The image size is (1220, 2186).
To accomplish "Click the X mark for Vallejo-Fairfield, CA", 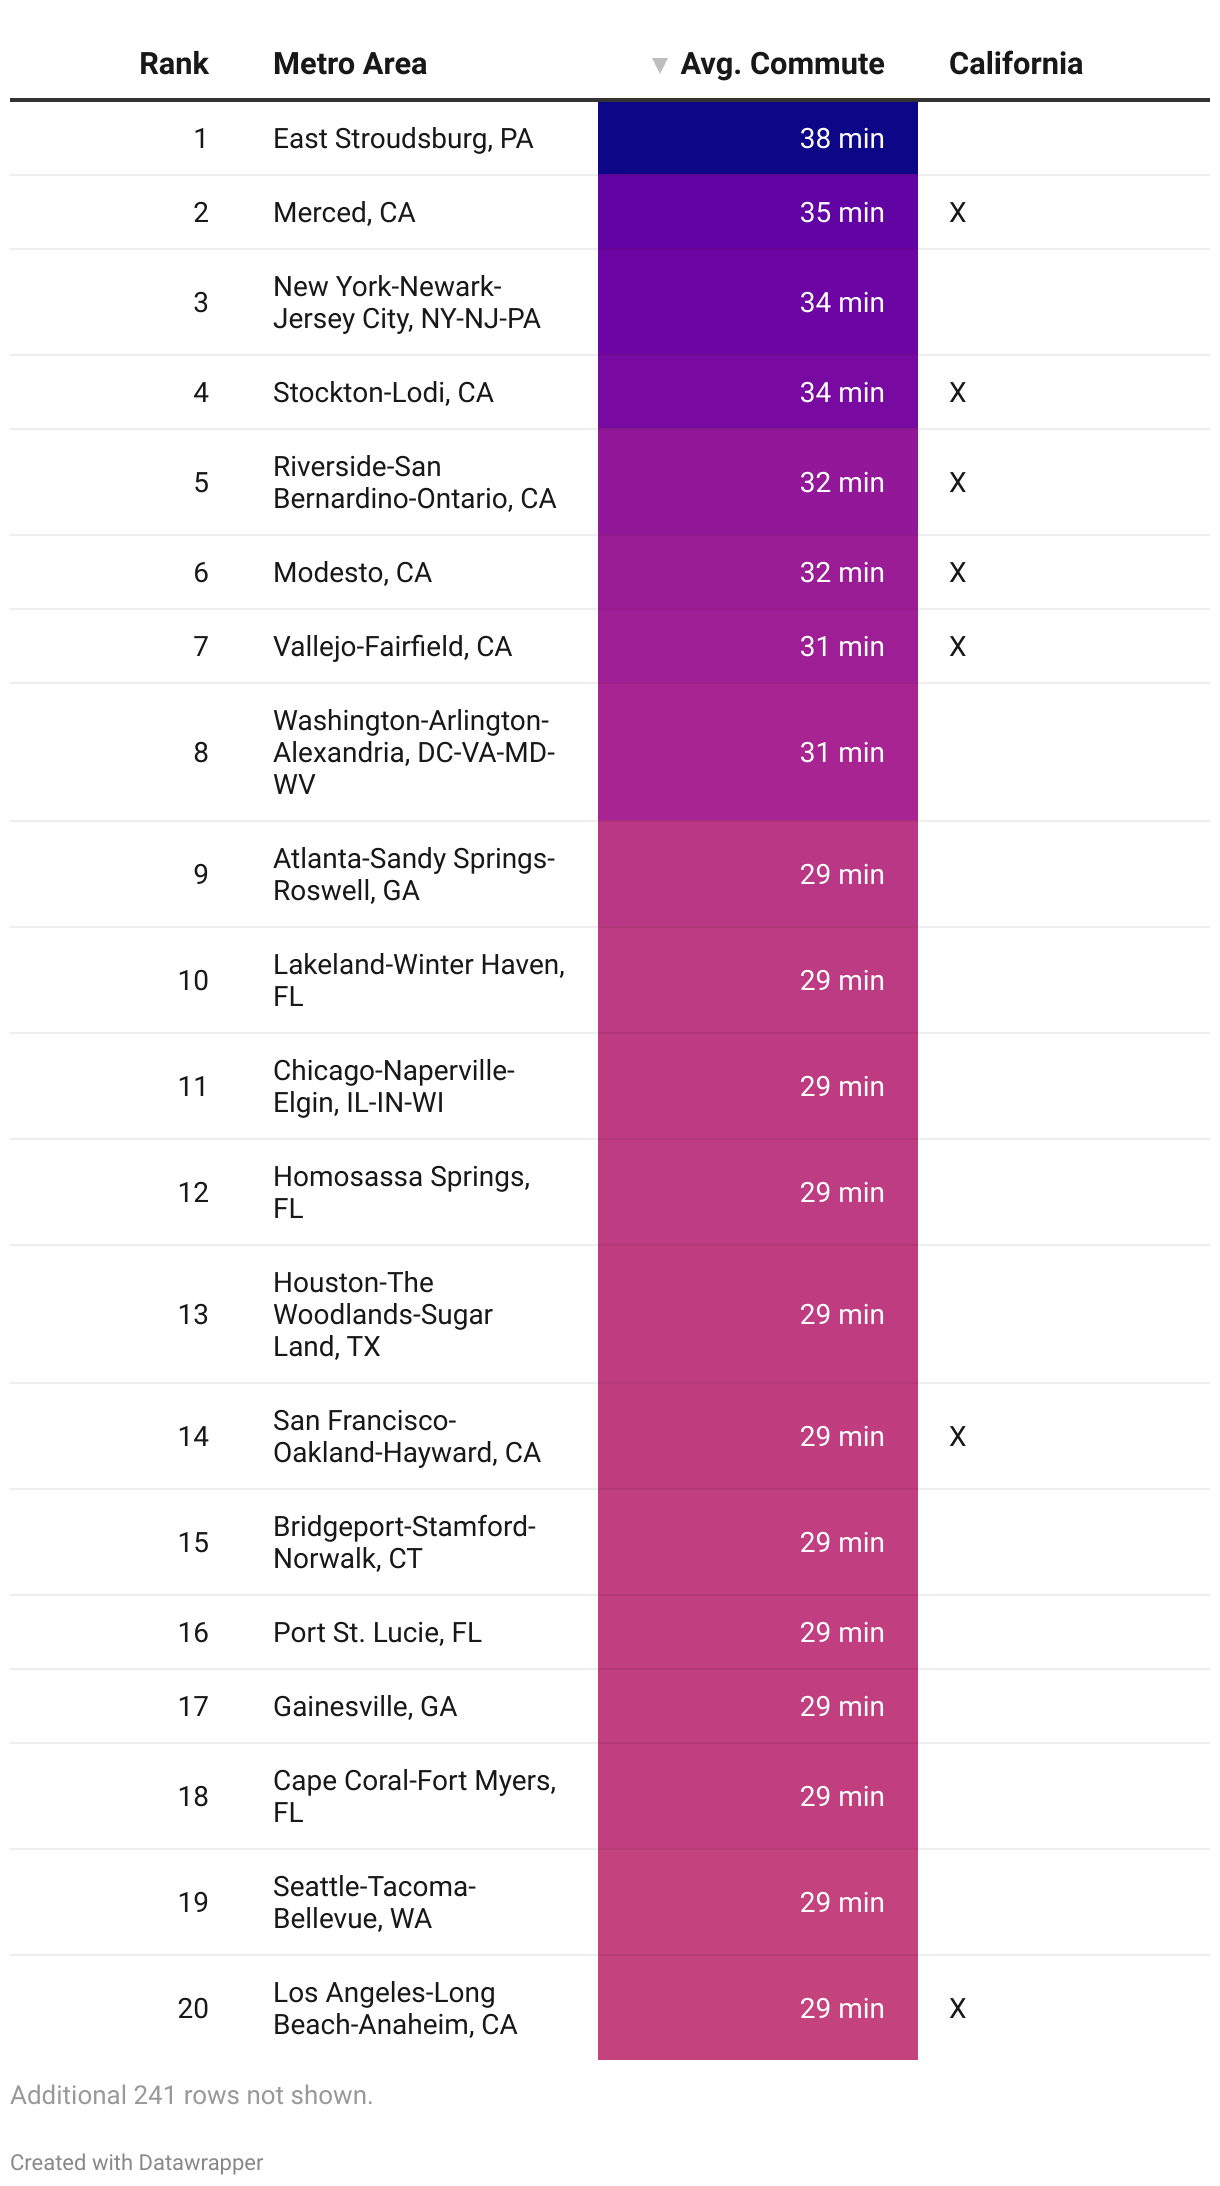I will point(958,646).
